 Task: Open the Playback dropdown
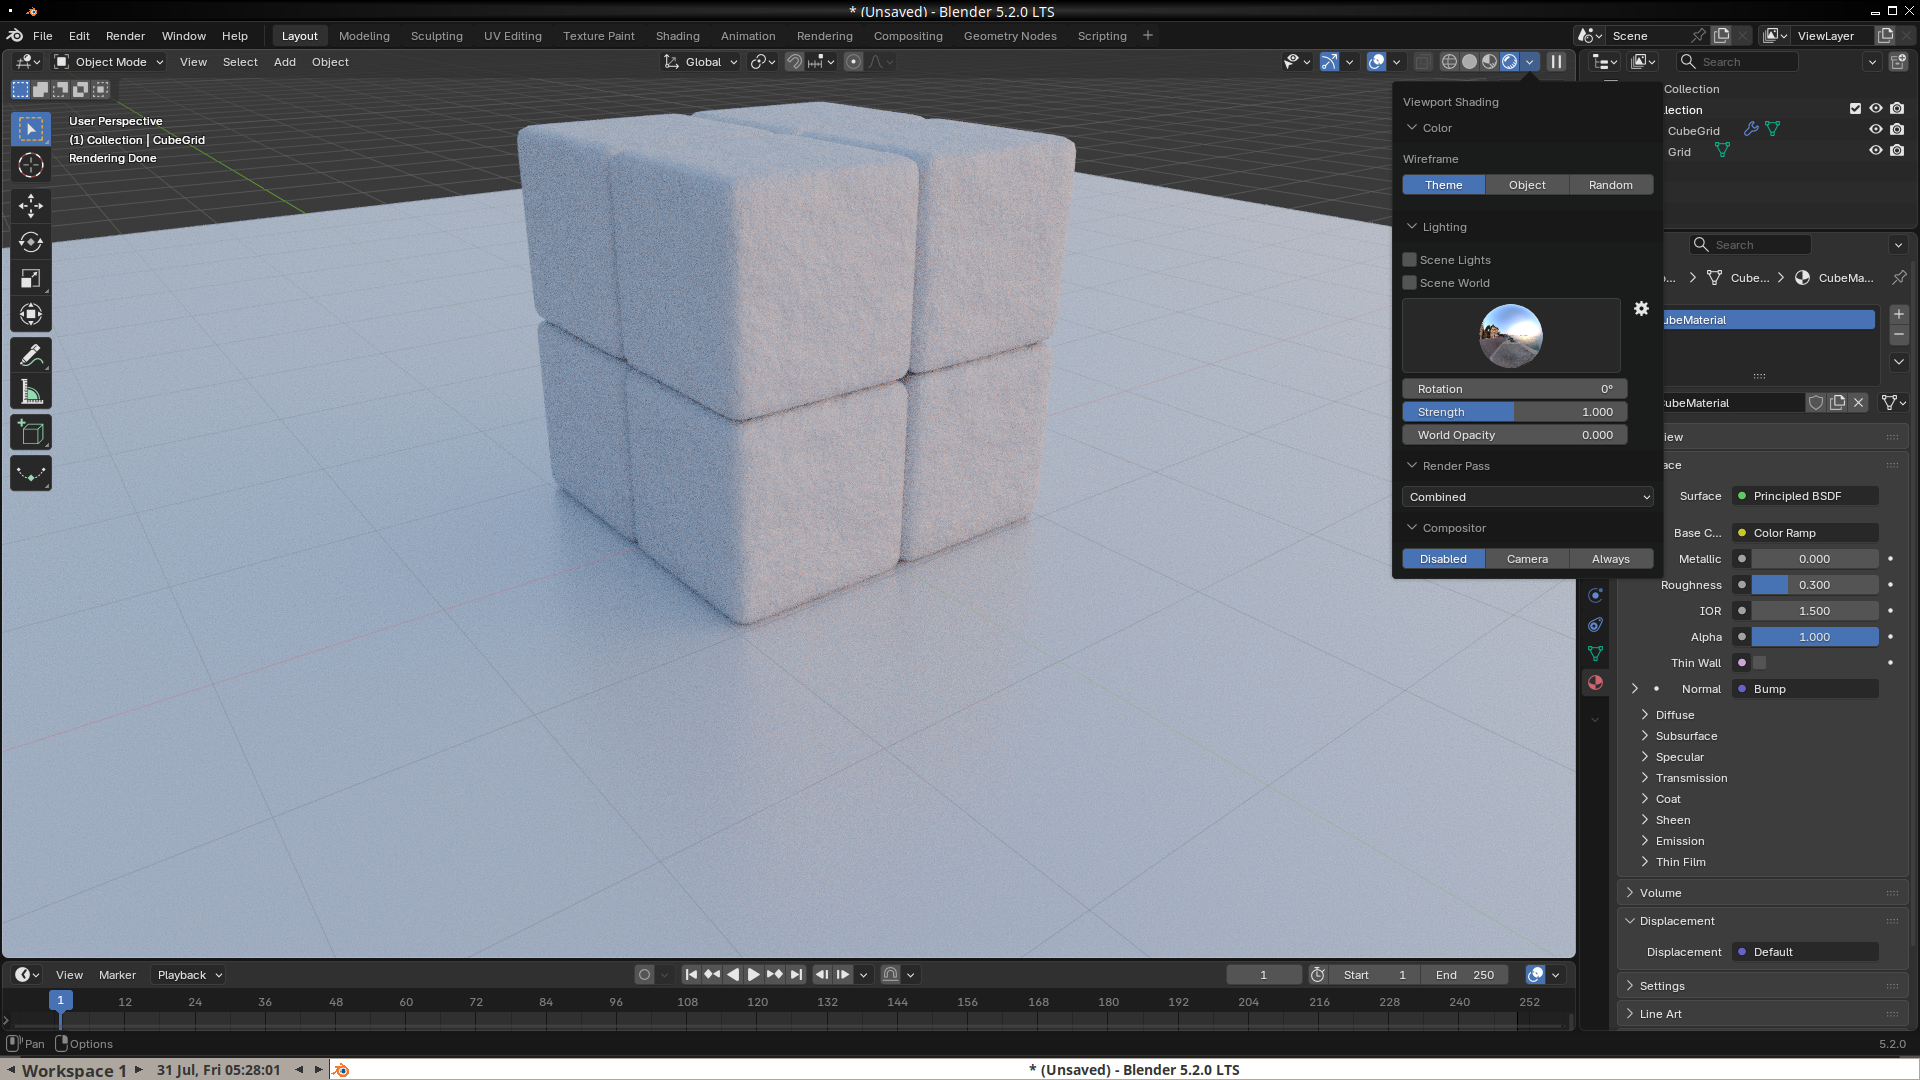189,975
